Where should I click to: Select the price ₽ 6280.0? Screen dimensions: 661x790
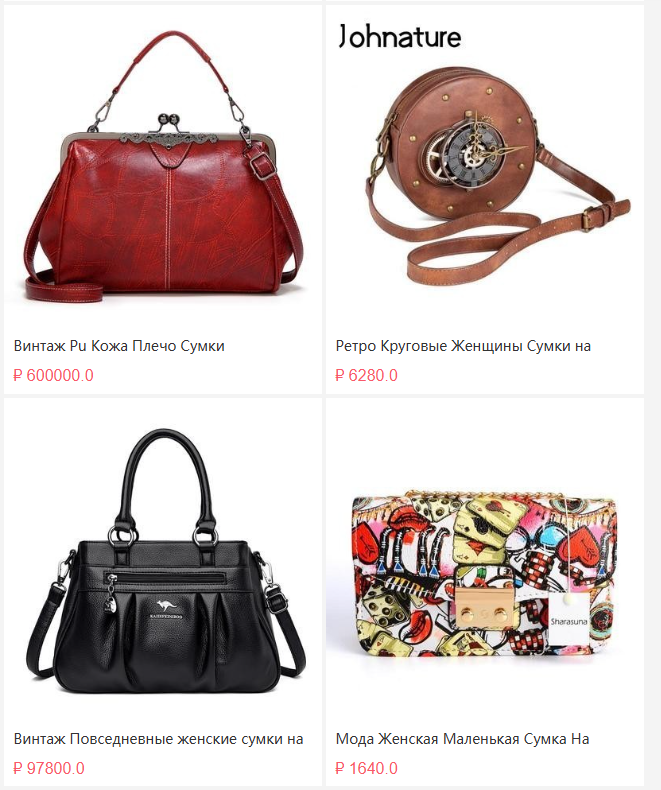click(x=366, y=375)
